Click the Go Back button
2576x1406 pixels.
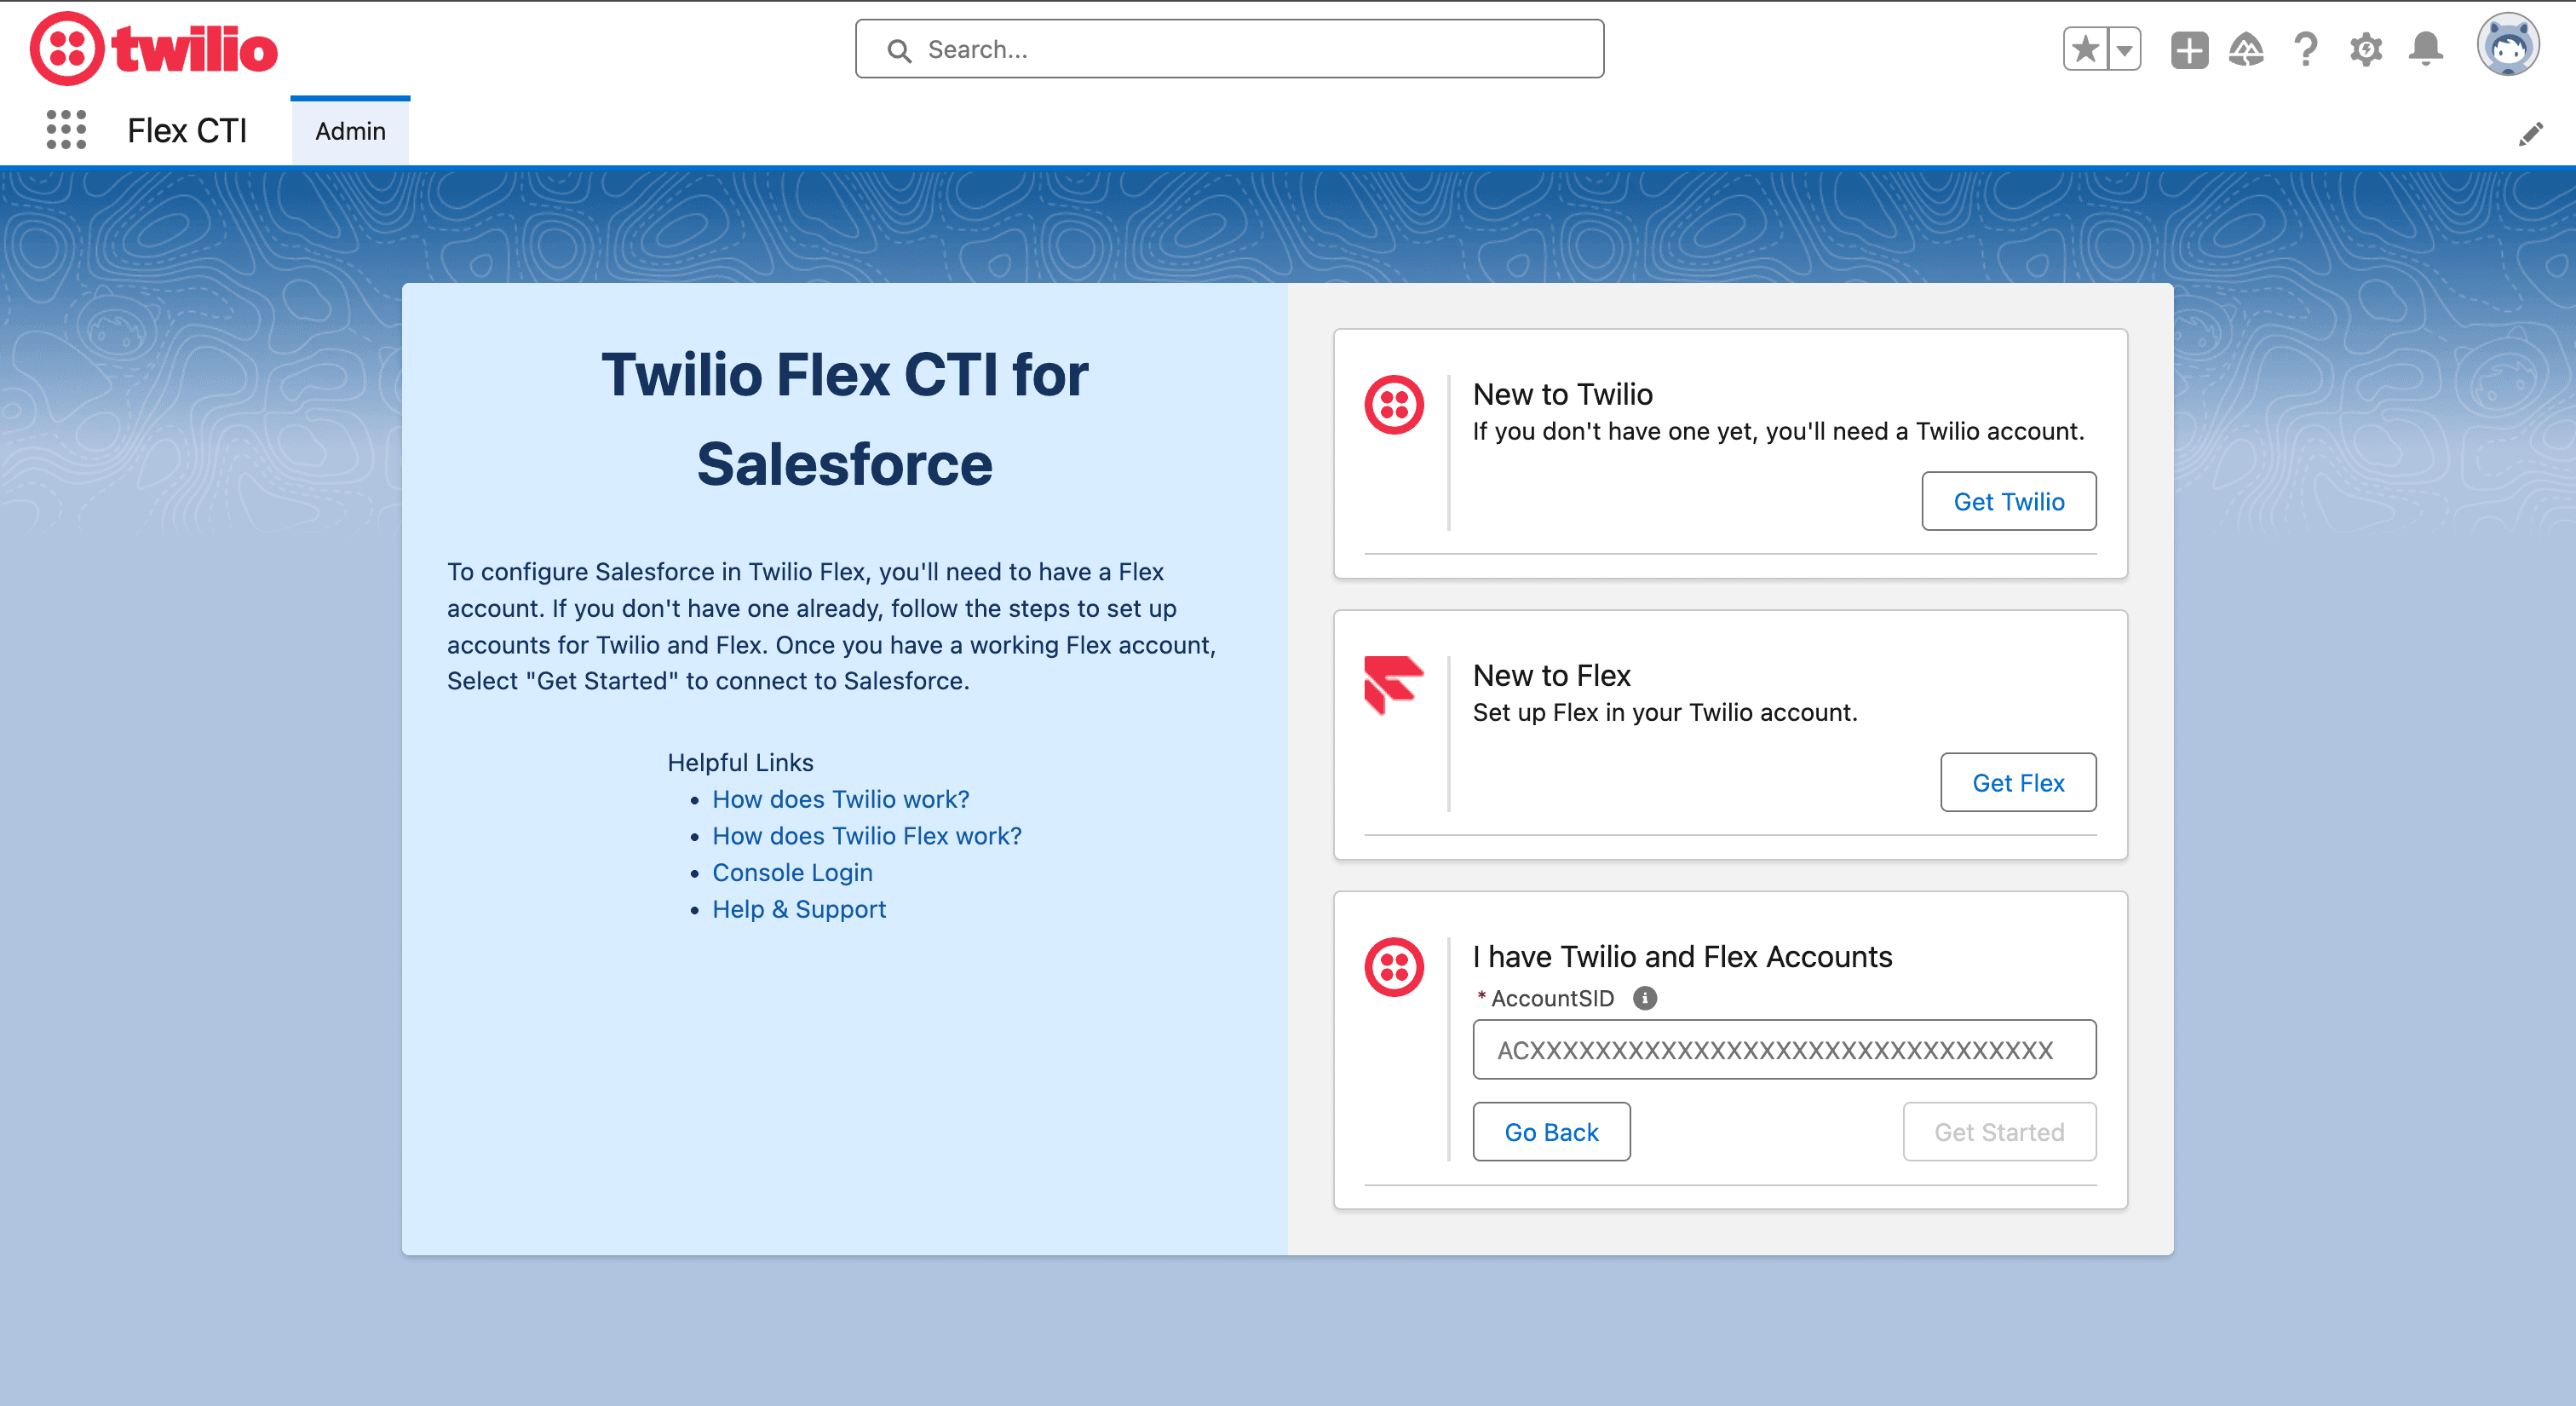(1551, 1132)
